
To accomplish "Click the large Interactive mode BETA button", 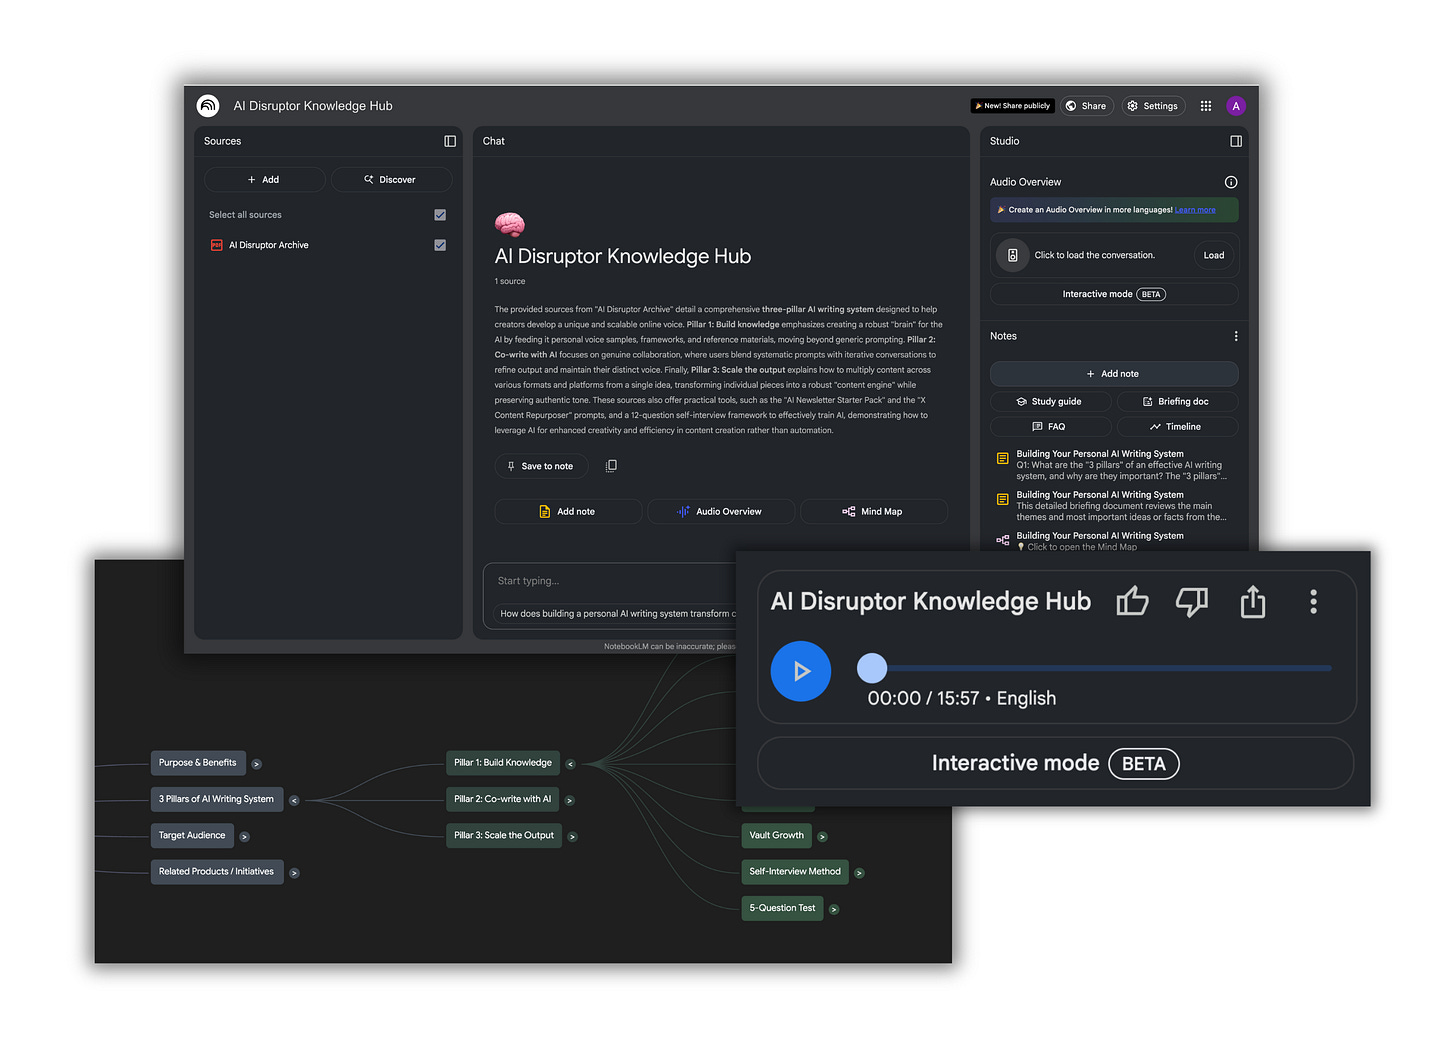I will pyautogui.click(x=1056, y=764).
